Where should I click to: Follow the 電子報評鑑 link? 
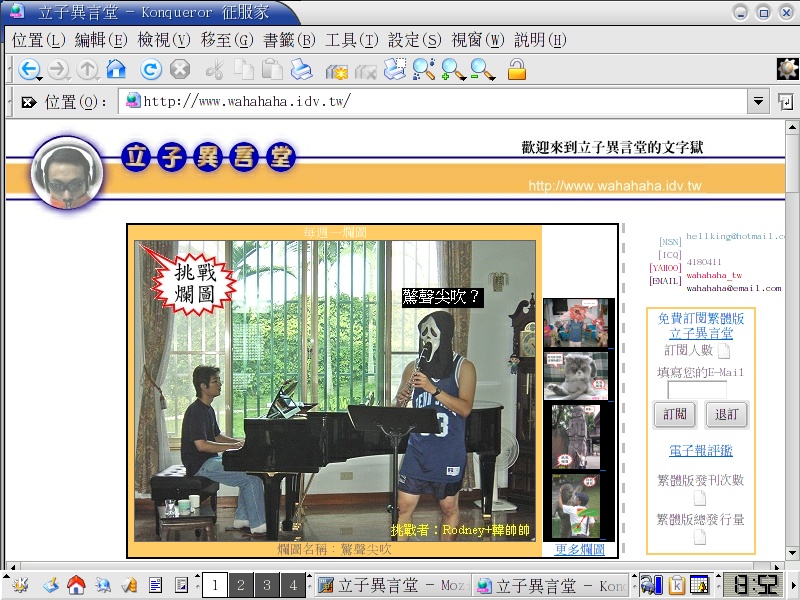[700, 451]
